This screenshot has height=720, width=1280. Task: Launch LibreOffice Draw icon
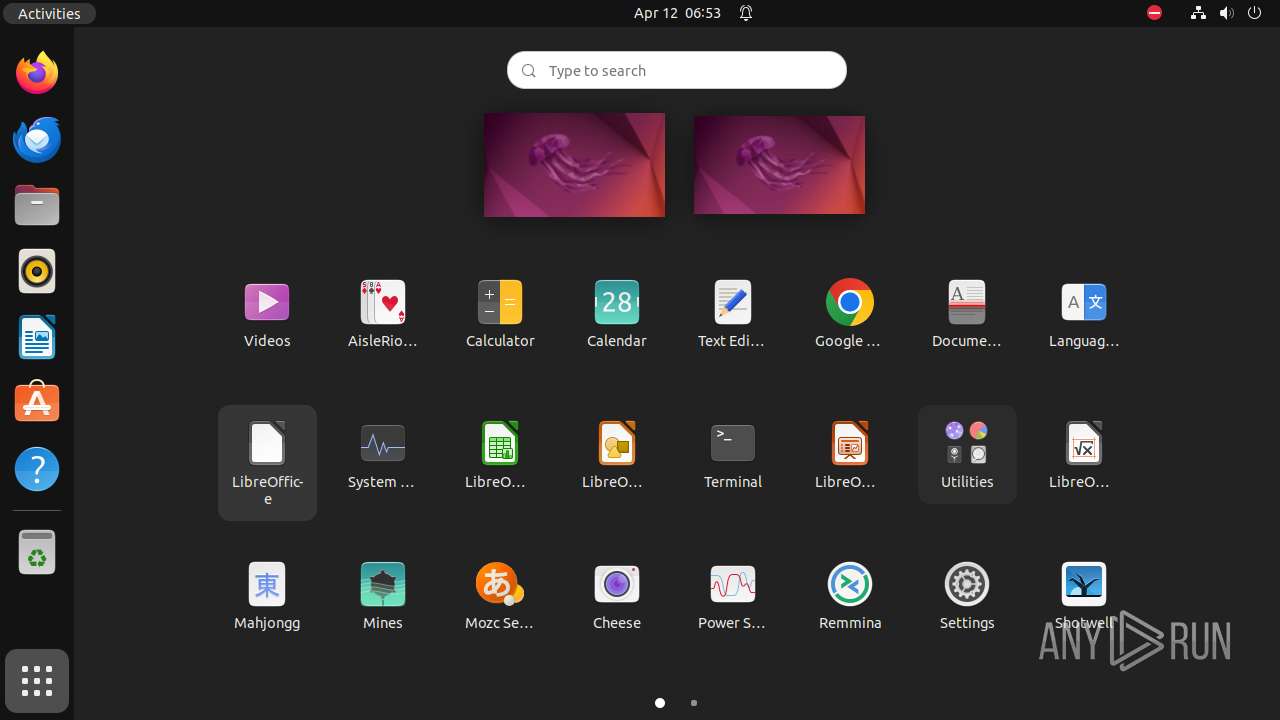pyautogui.click(x=617, y=455)
